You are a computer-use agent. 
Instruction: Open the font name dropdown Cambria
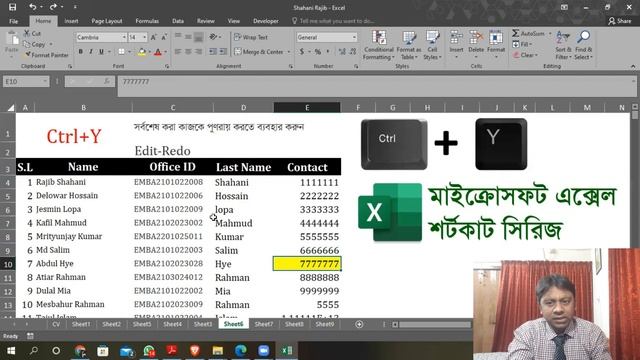click(124, 37)
